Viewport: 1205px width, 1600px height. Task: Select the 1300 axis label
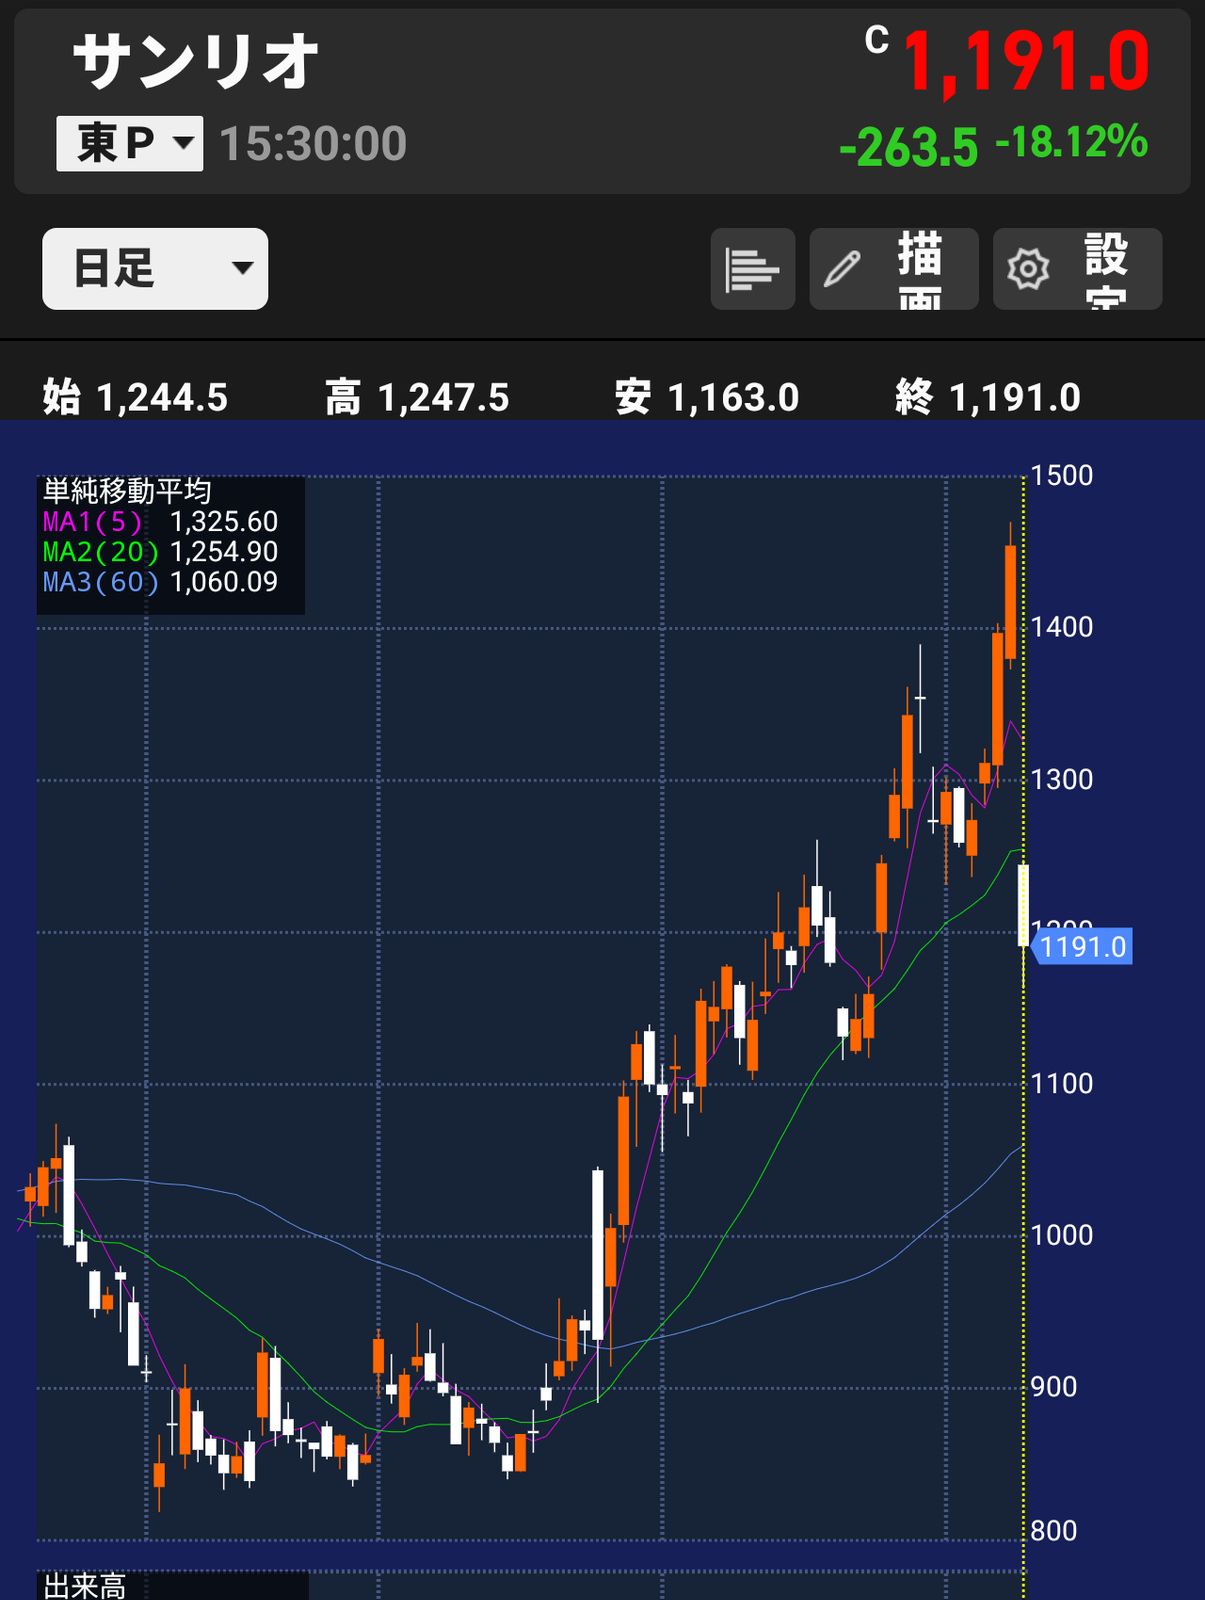pos(1062,779)
